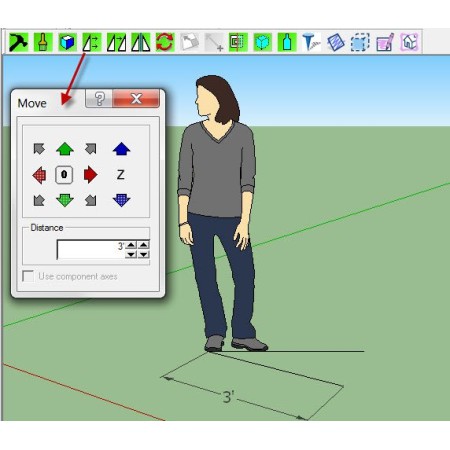
Task: Click the grey down-left diagonal arrow
Action: pyautogui.click(x=39, y=200)
